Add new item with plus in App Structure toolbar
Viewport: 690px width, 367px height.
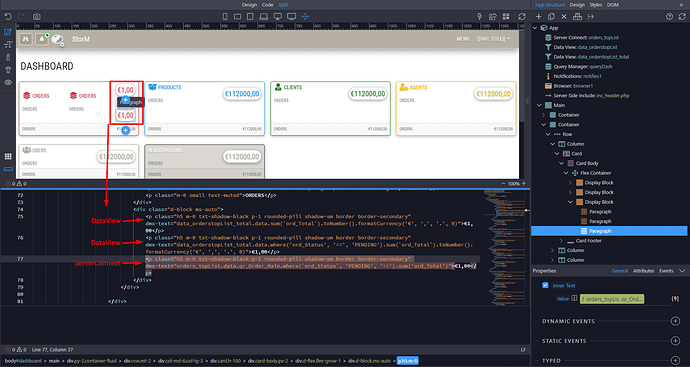click(538, 16)
